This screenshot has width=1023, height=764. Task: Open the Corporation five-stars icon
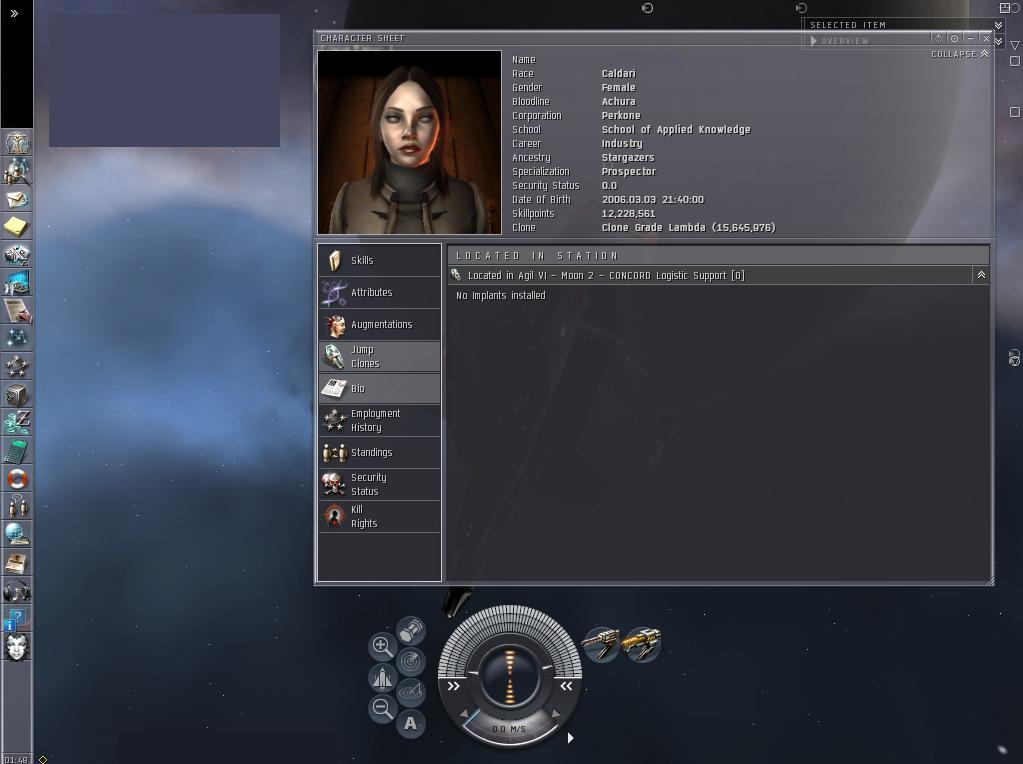pos(17,367)
